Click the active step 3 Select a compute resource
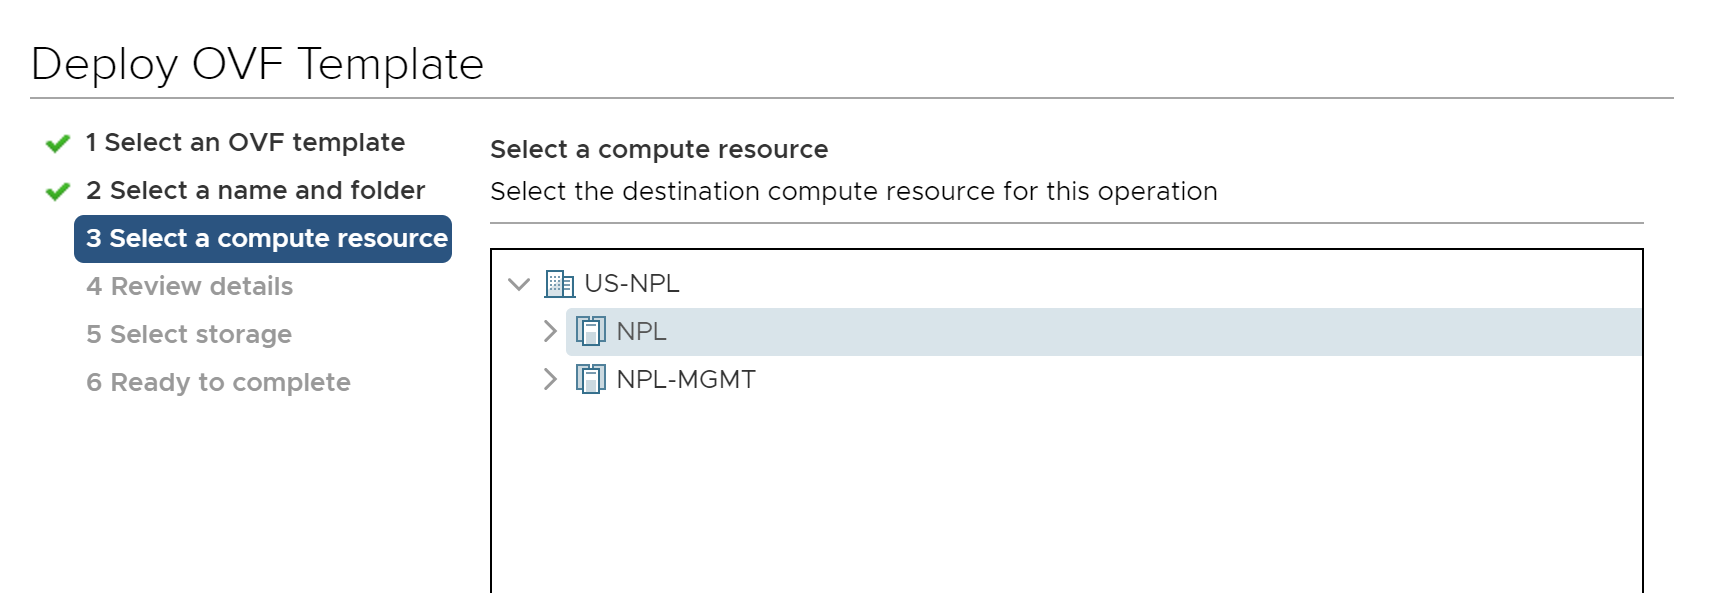The height and width of the screenshot is (593, 1710). (265, 239)
